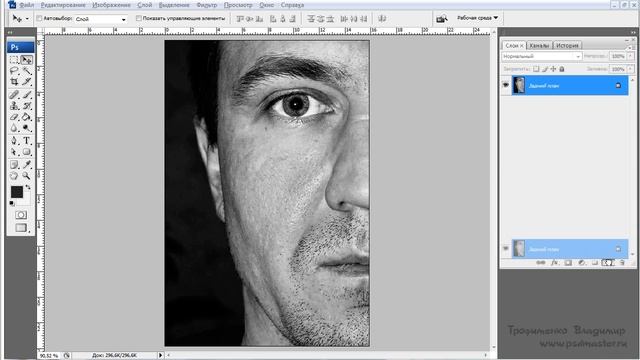Select the Paint Bucket tool
The height and width of the screenshot is (360, 640).
pos(27,117)
